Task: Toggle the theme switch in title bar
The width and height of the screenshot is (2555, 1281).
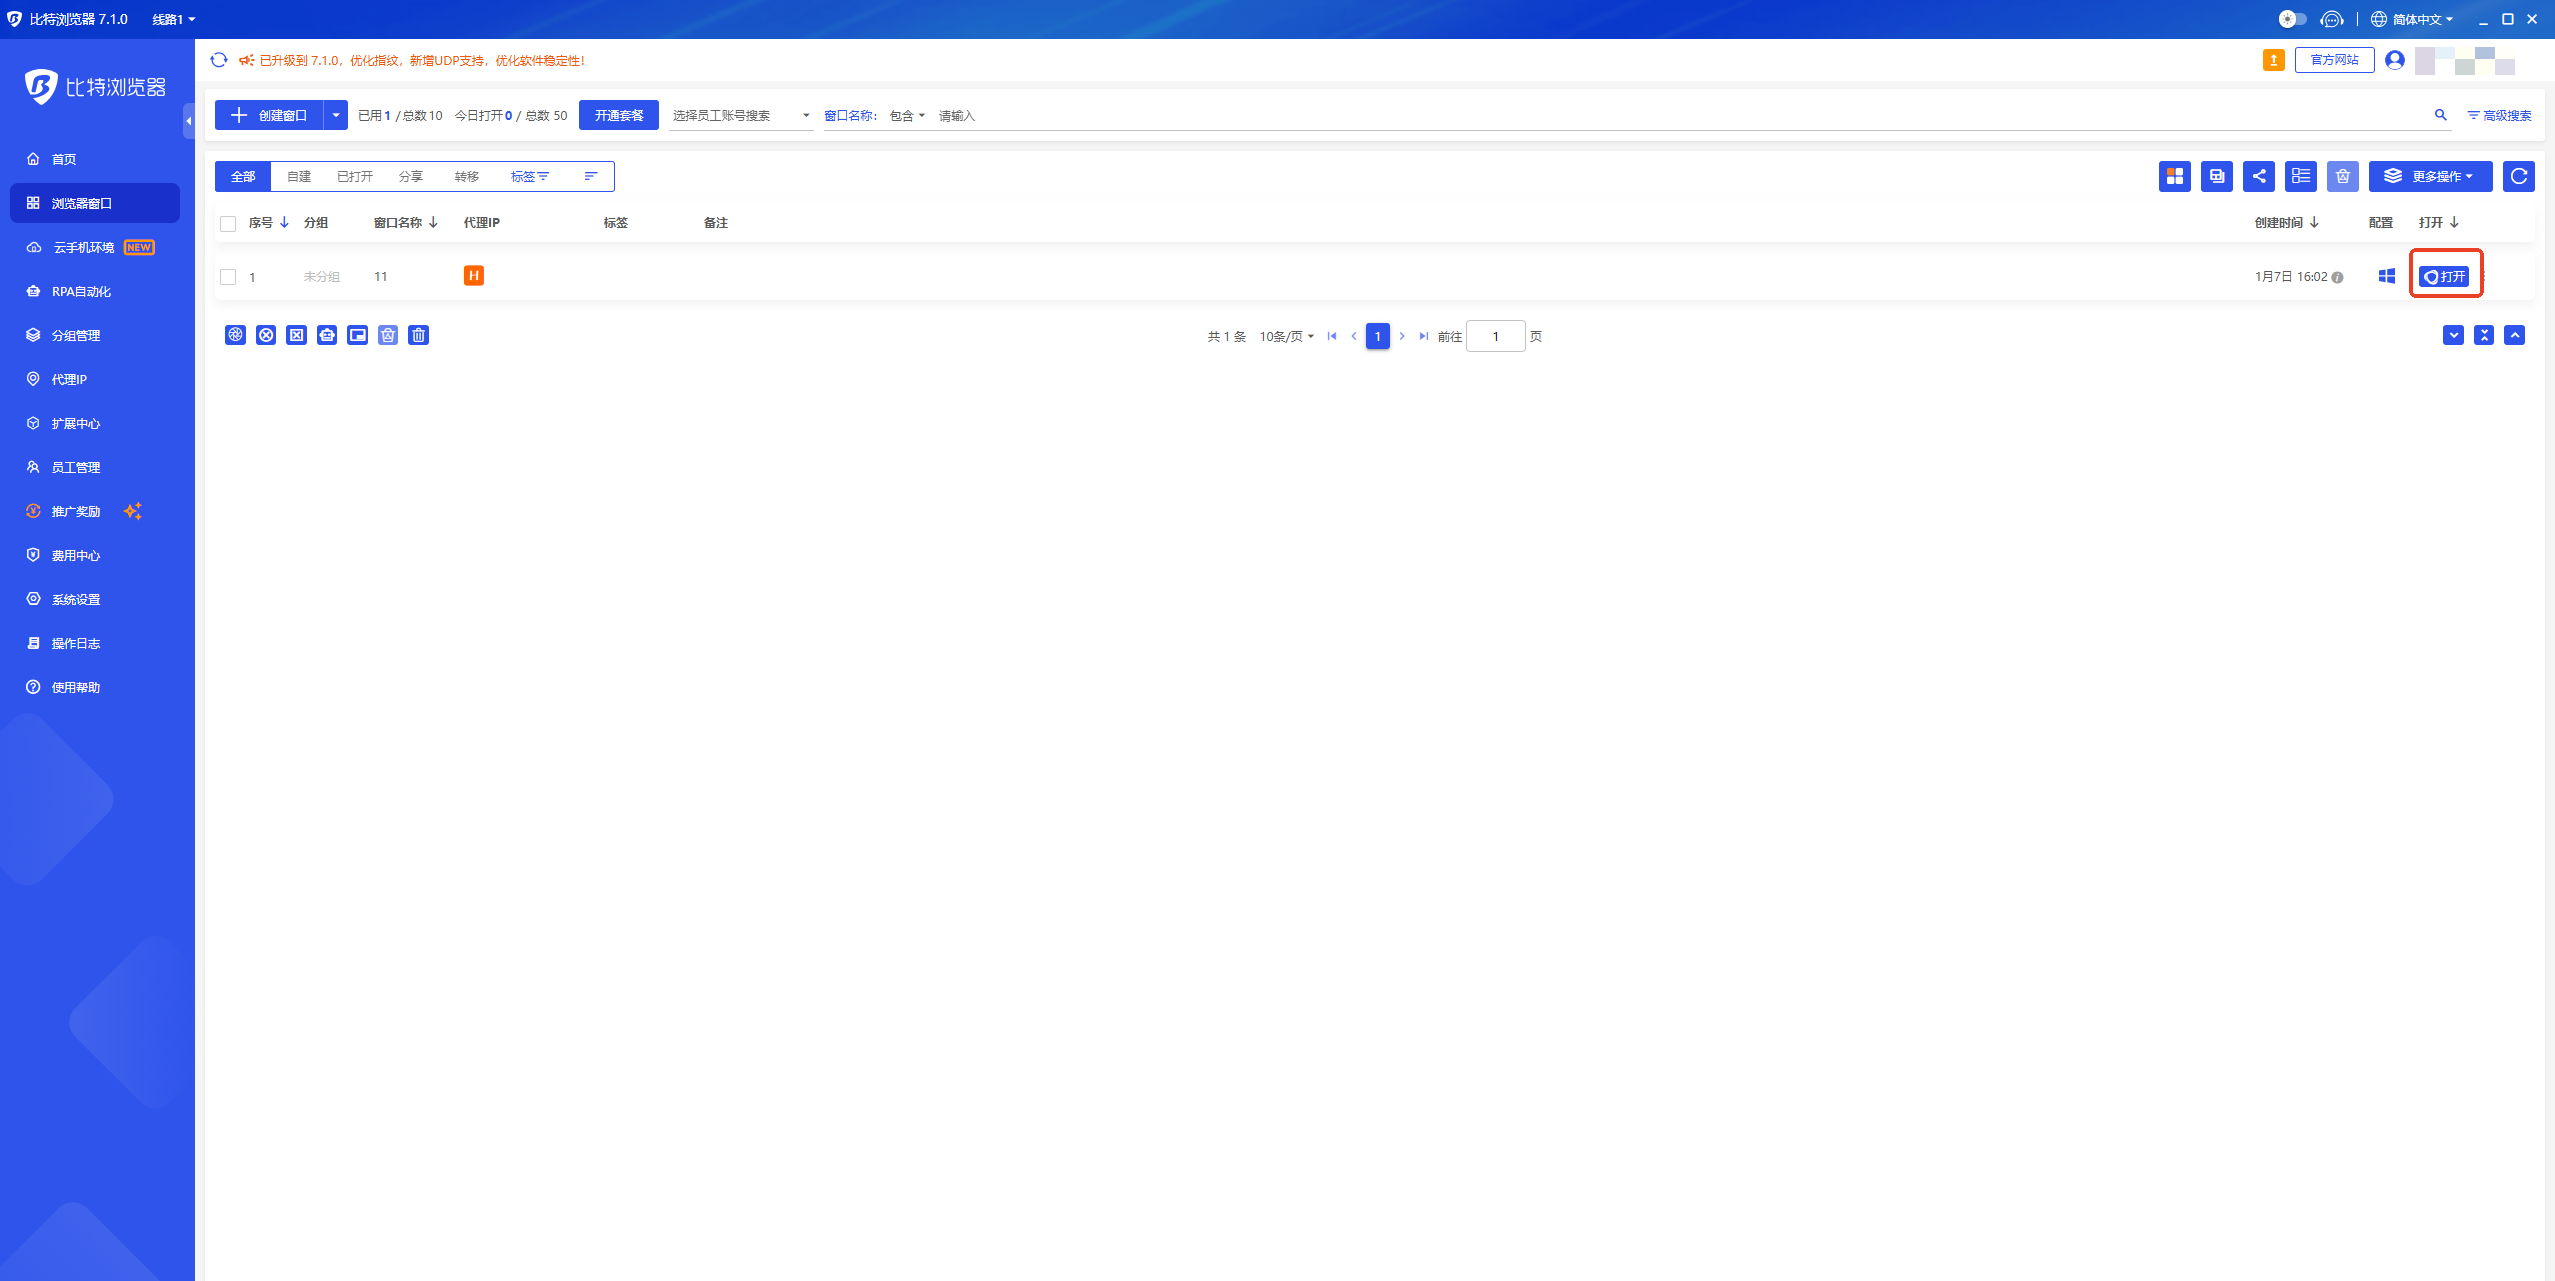Action: click(2292, 19)
